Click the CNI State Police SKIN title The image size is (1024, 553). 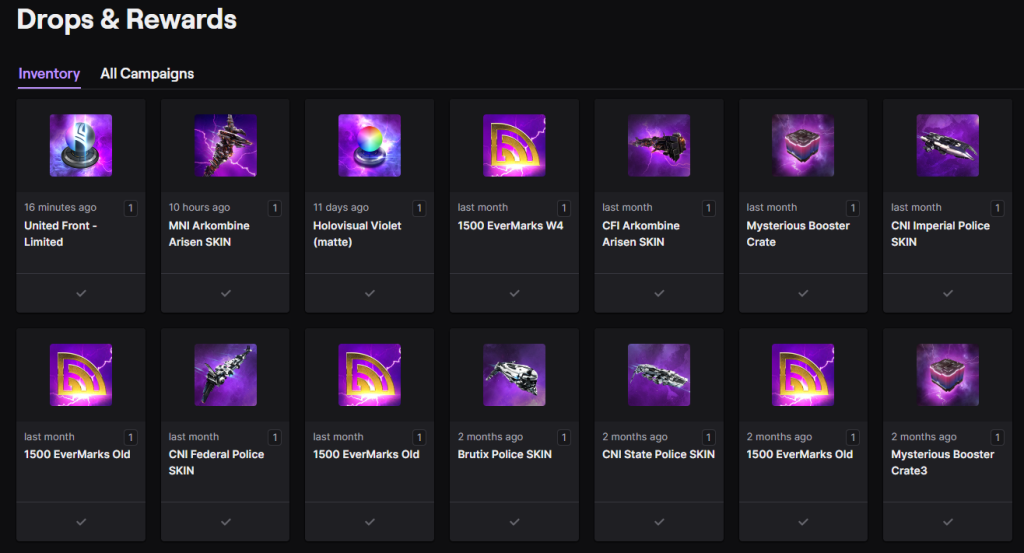pyautogui.click(x=658, y=455)
